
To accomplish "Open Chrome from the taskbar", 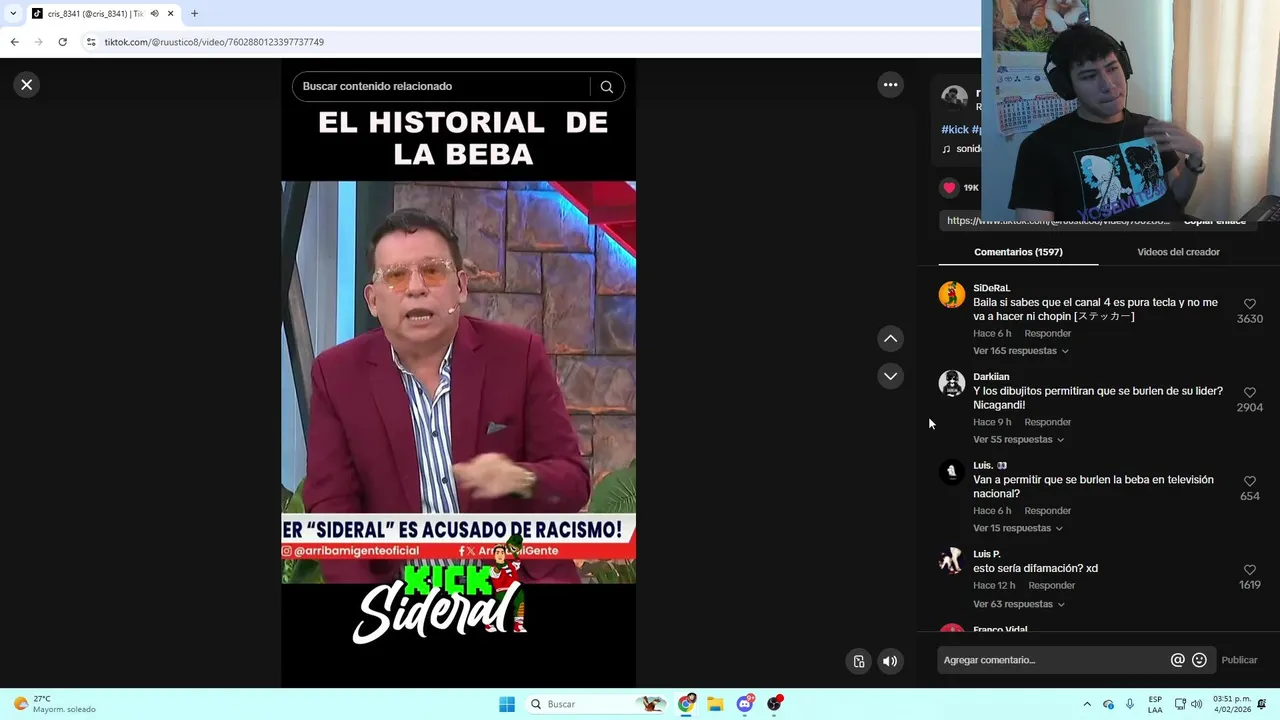I will (686, 704).
